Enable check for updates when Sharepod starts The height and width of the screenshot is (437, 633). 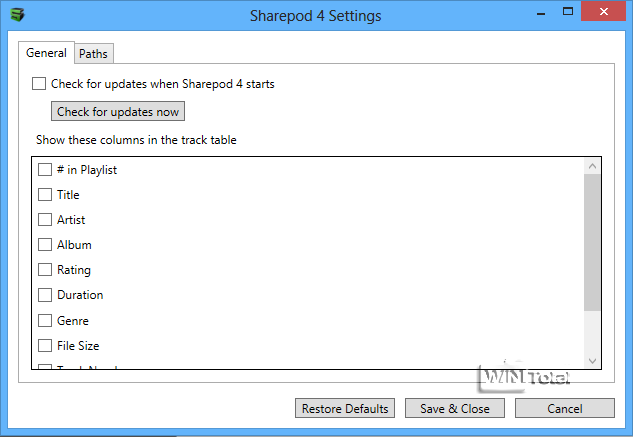(x=39, y=84)
